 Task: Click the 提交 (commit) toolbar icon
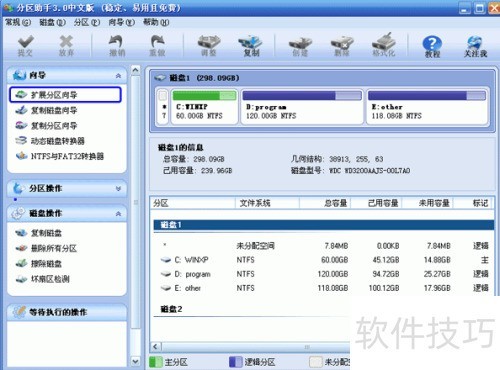[x=25, y=45]
